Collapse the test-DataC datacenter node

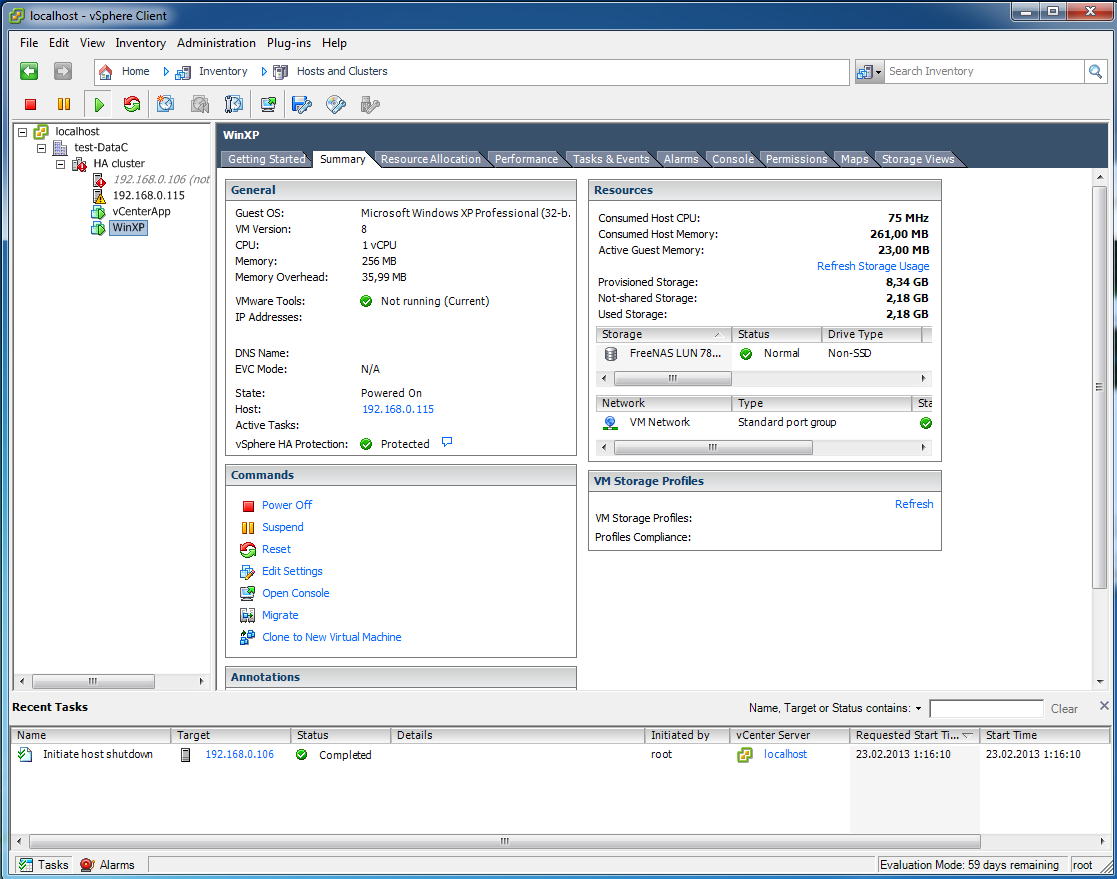pos(41,148)
